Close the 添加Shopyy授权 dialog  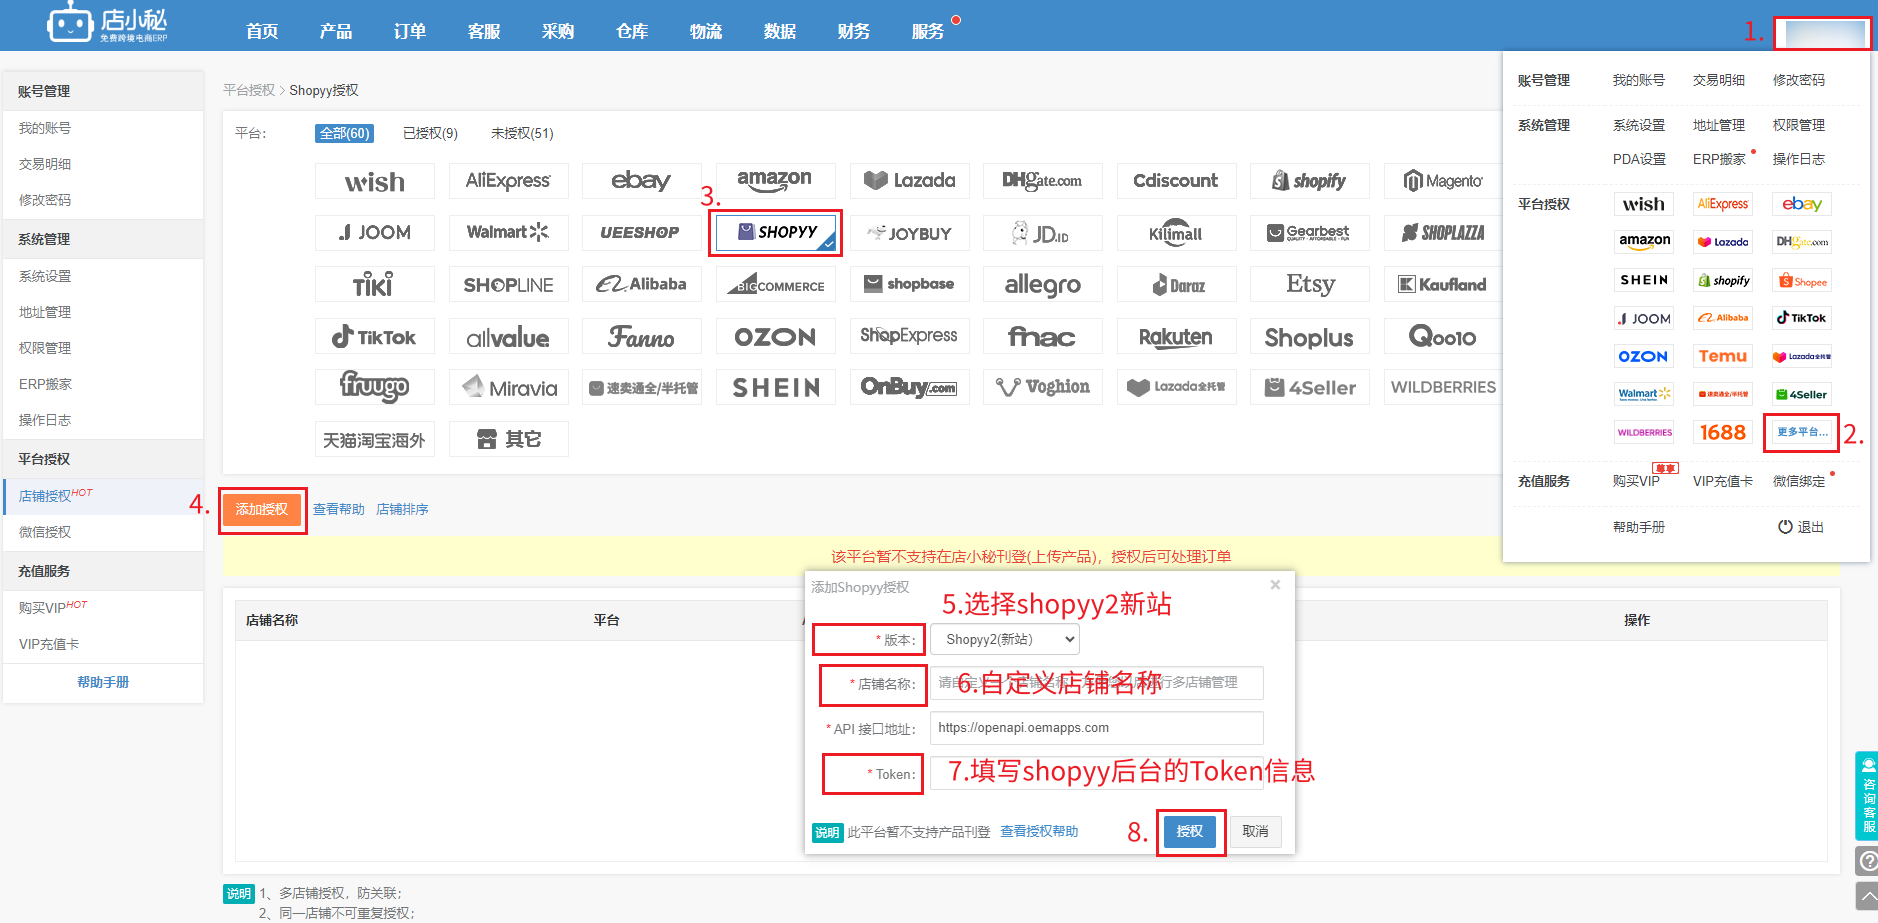(1275, 585)
